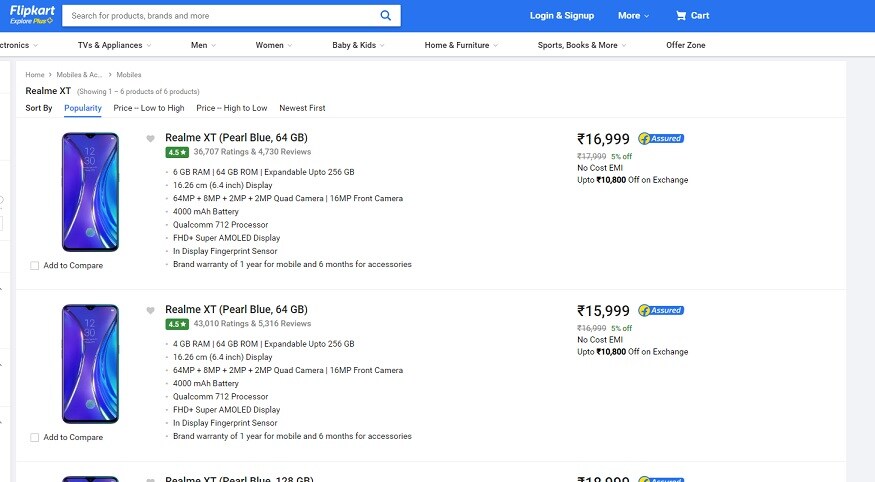Sort by Price -- Low to High

(148, 108)
